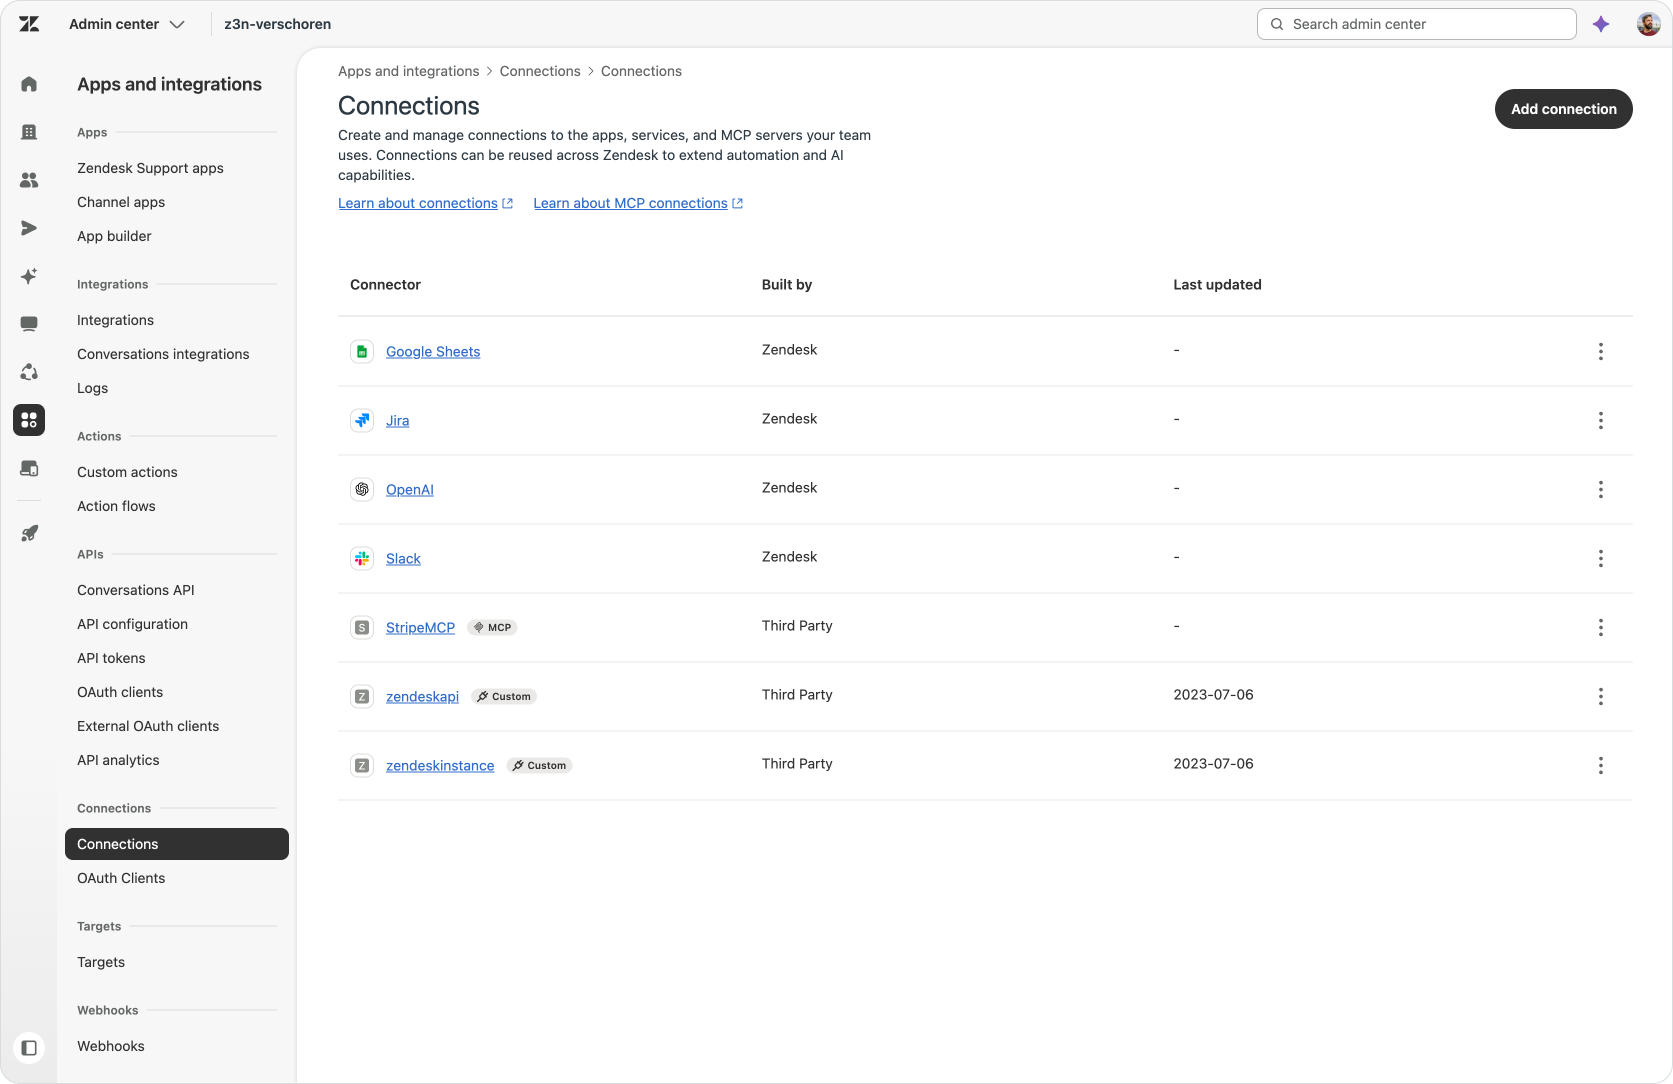Open the options menu for the StripeMCP row
The height and width of the screenshot is (1084, 1673).
[x=1600, y=627]
